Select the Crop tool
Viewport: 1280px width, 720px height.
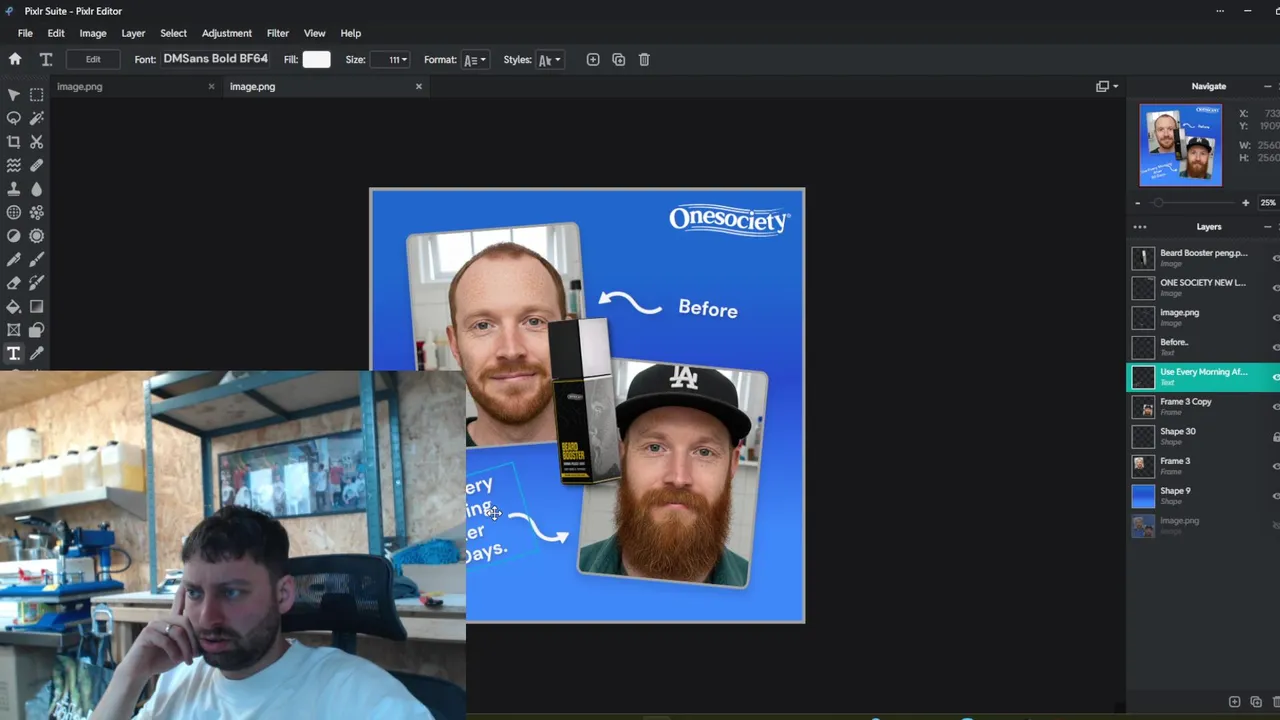14,142
